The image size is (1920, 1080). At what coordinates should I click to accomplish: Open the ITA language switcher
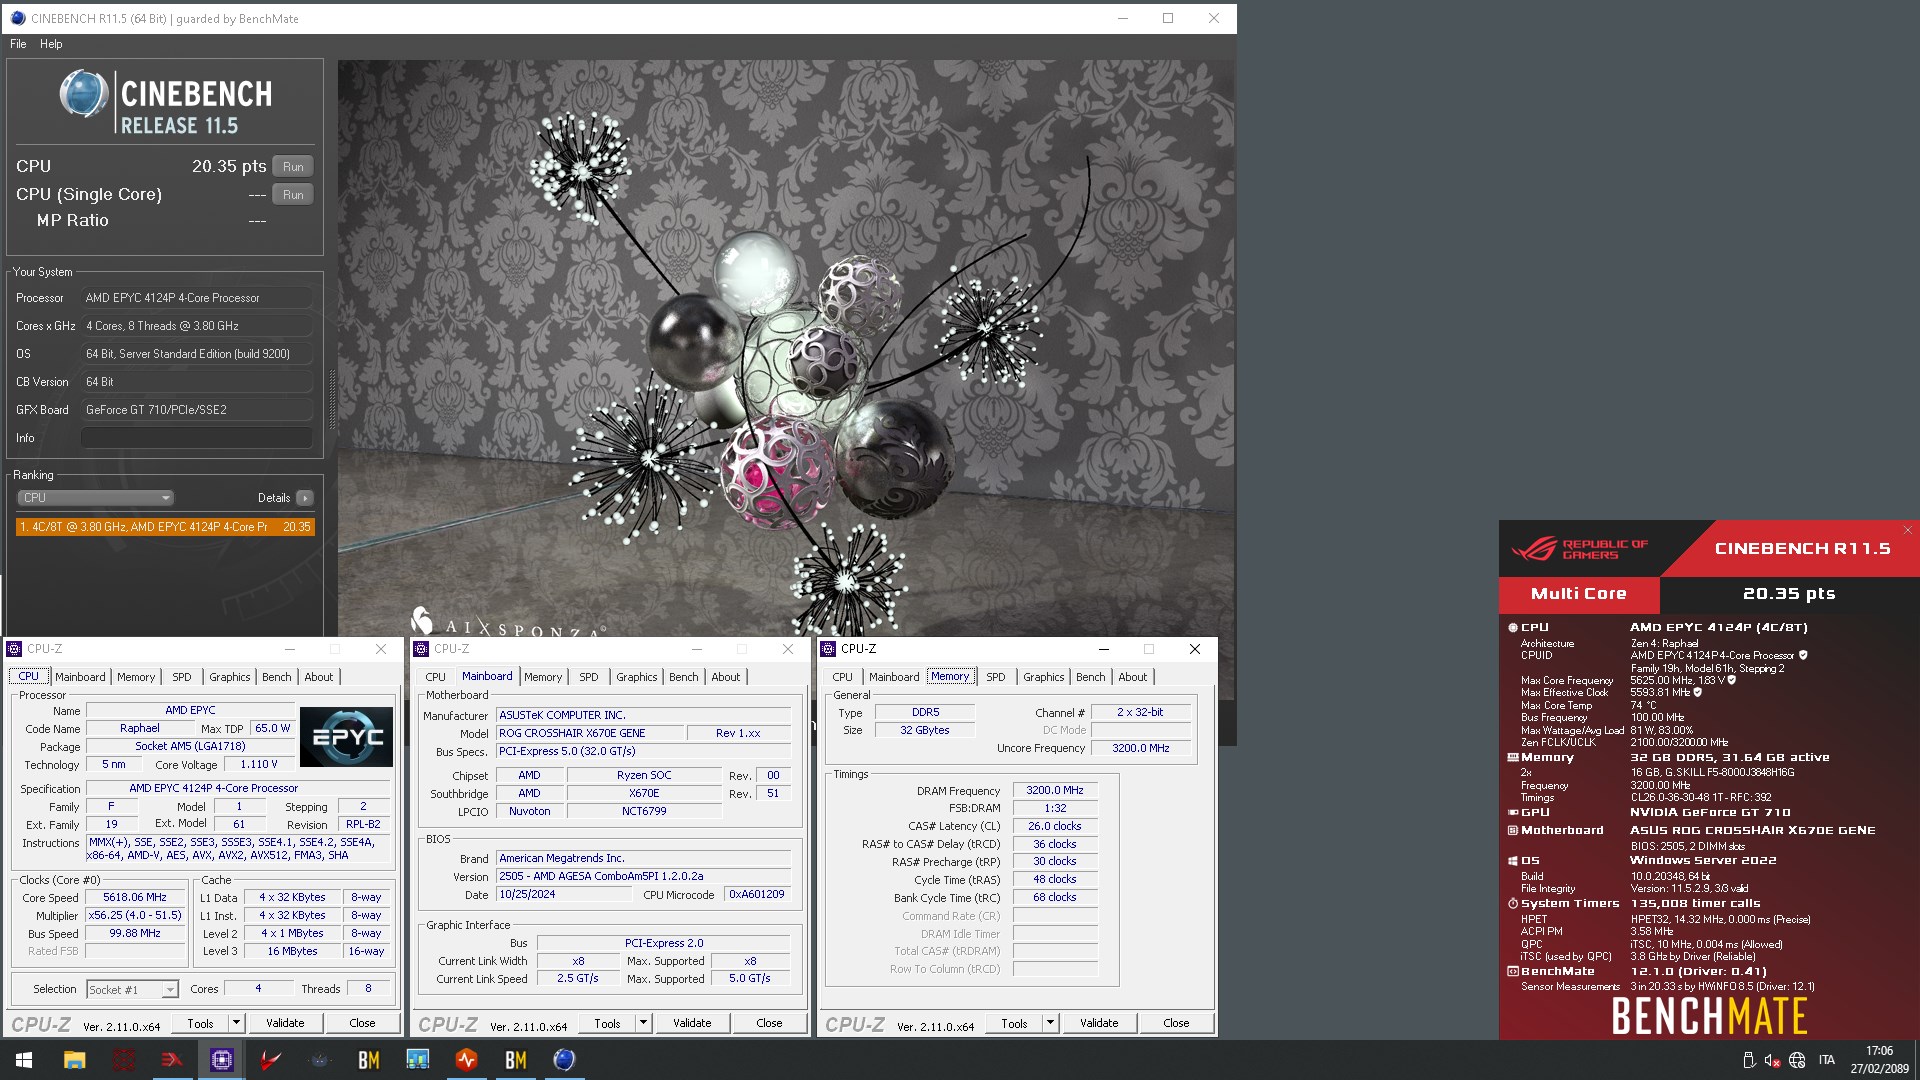[1827, 1060]
